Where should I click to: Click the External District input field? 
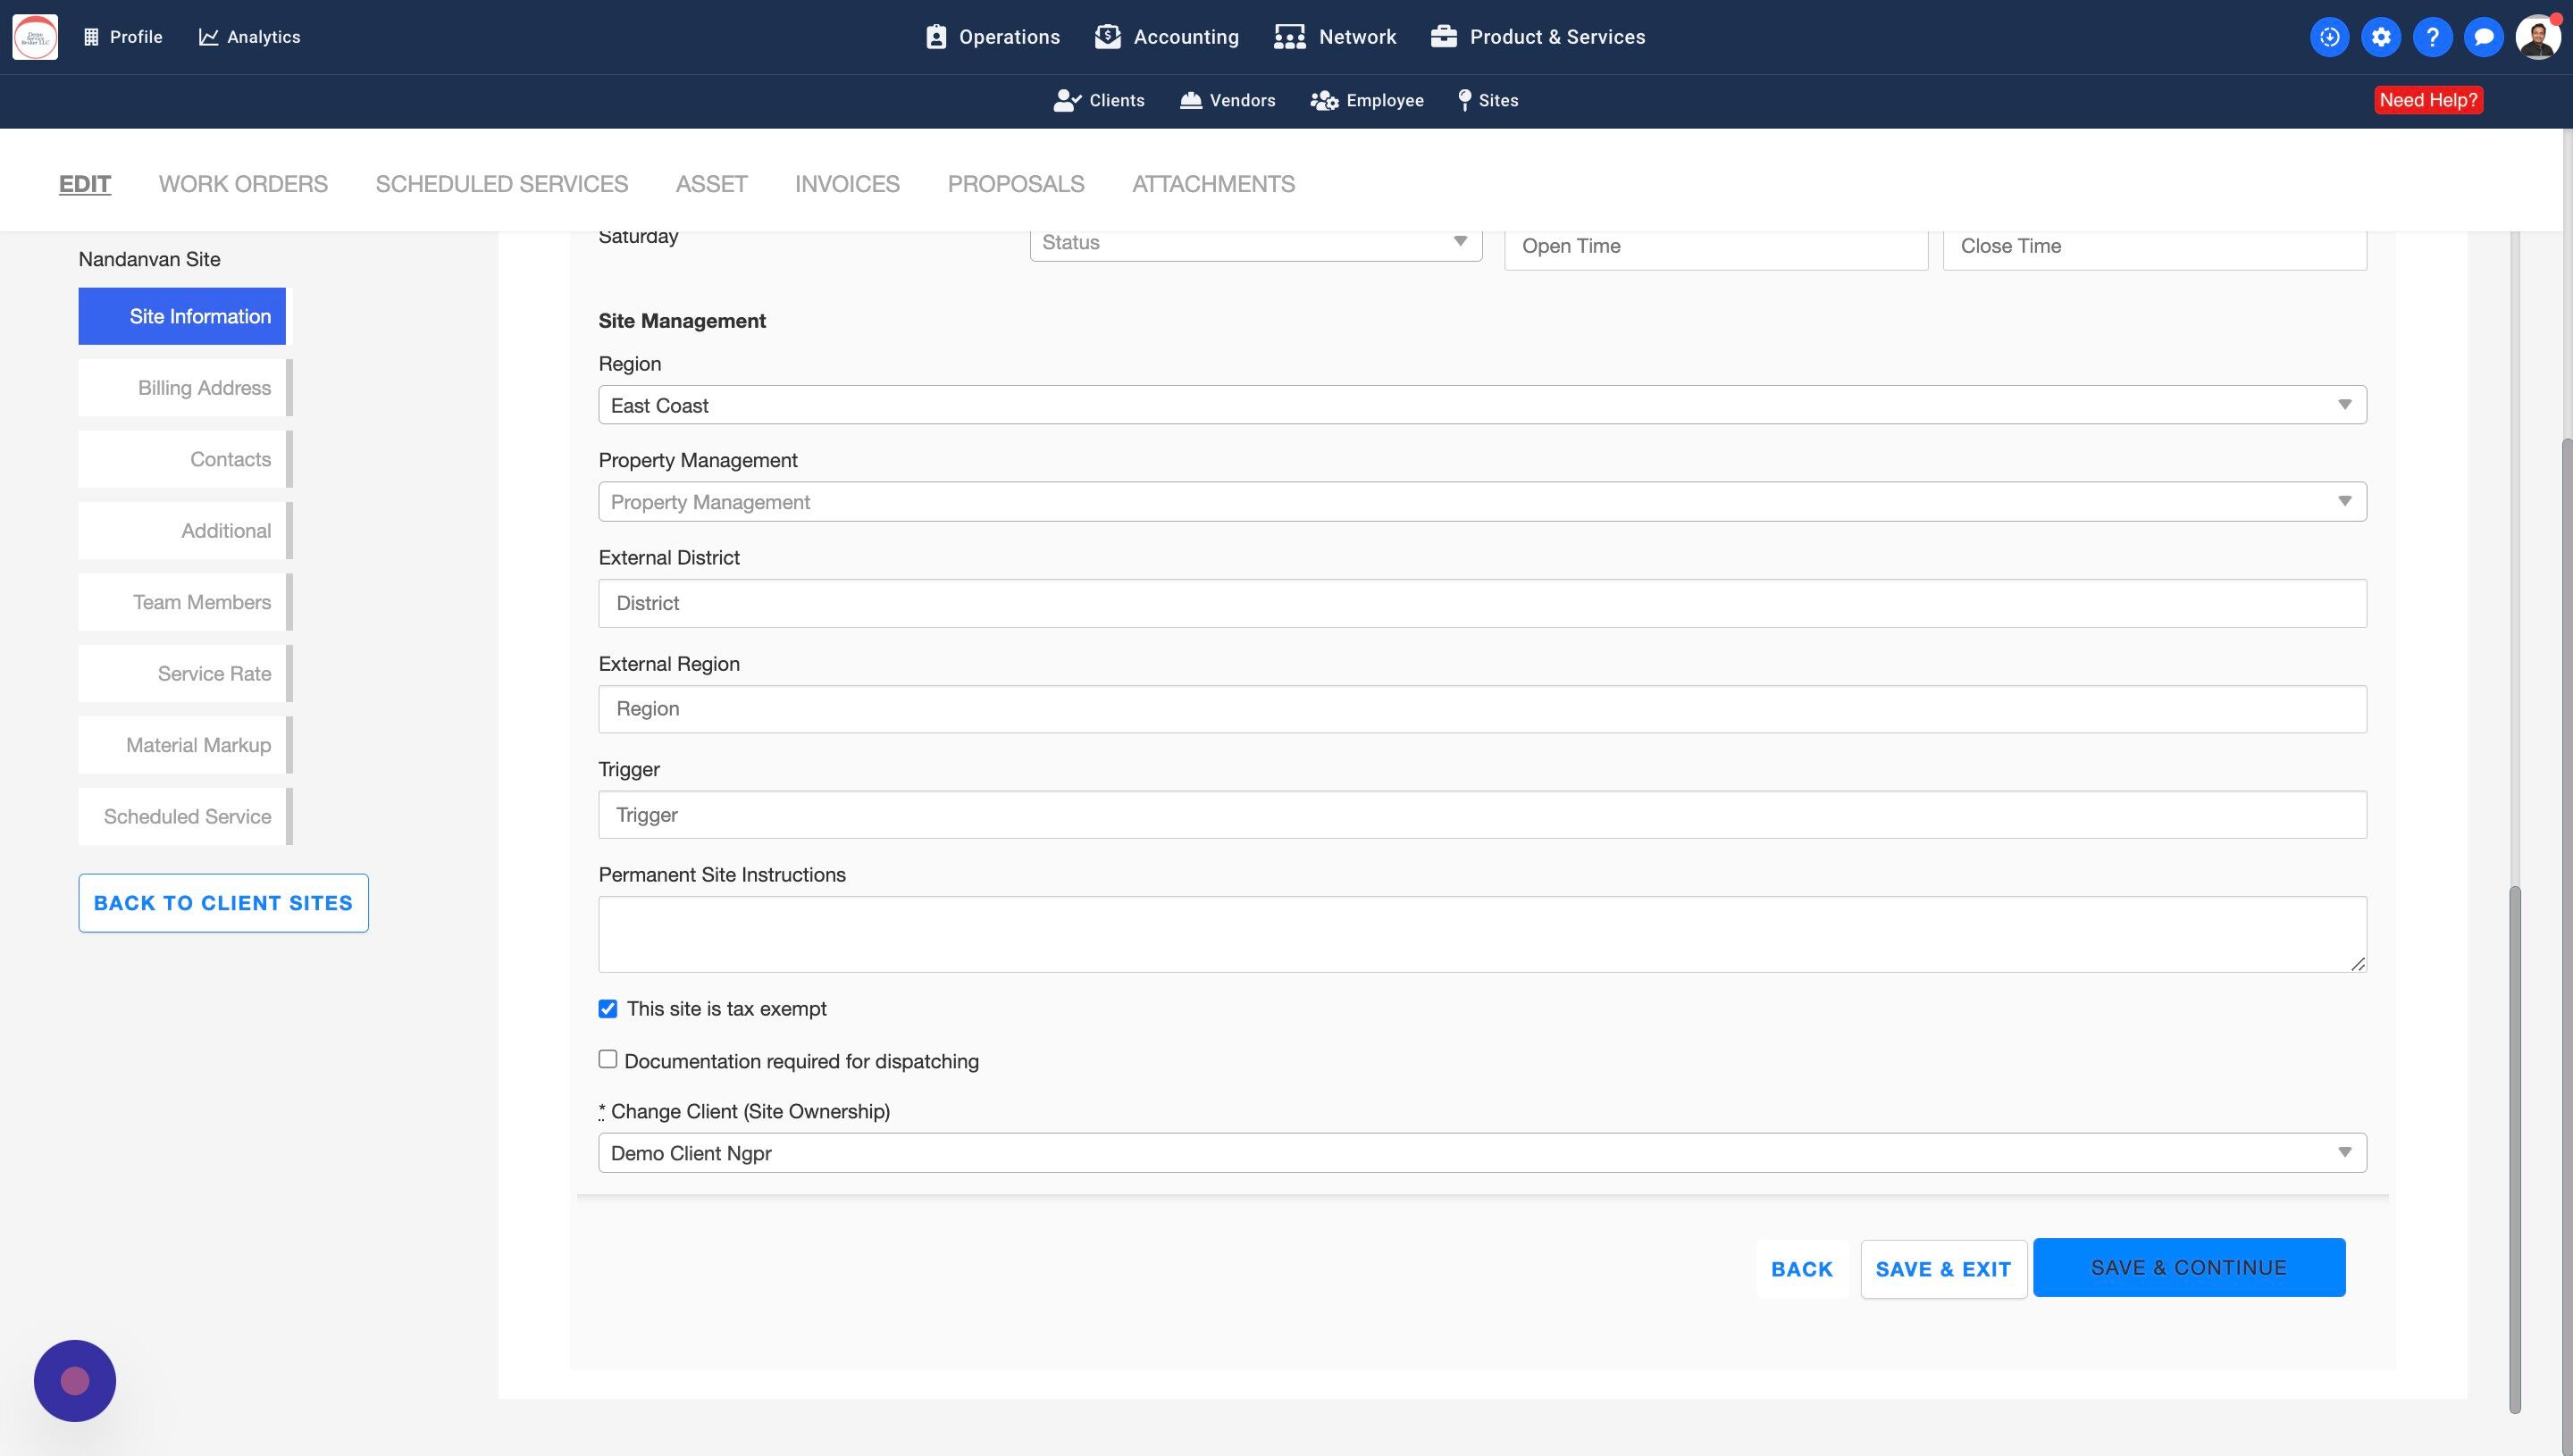click(x=1482, y=603)
